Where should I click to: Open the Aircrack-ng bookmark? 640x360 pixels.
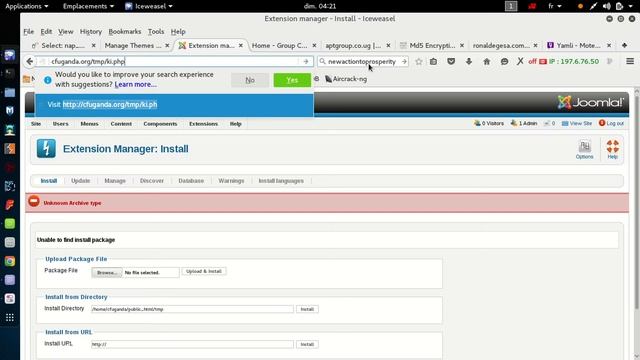tap(346, 79)
